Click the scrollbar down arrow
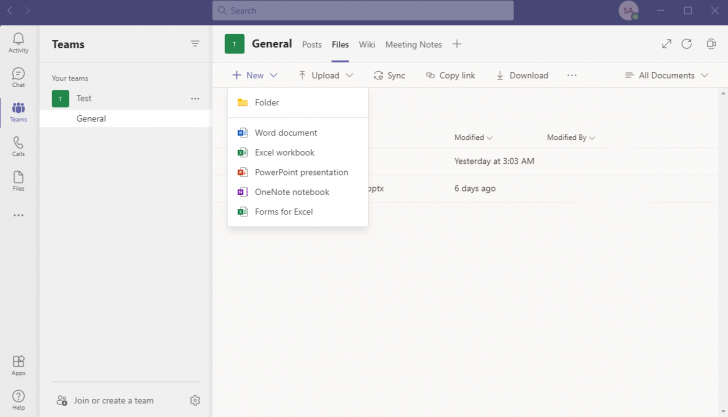 (x=723, y=411)
